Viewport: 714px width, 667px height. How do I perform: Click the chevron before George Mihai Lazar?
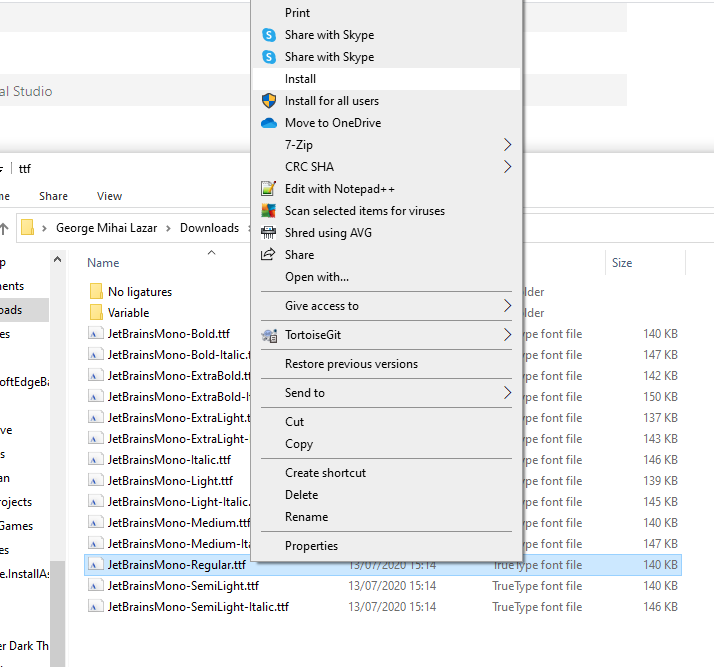[x=44, y=228]
